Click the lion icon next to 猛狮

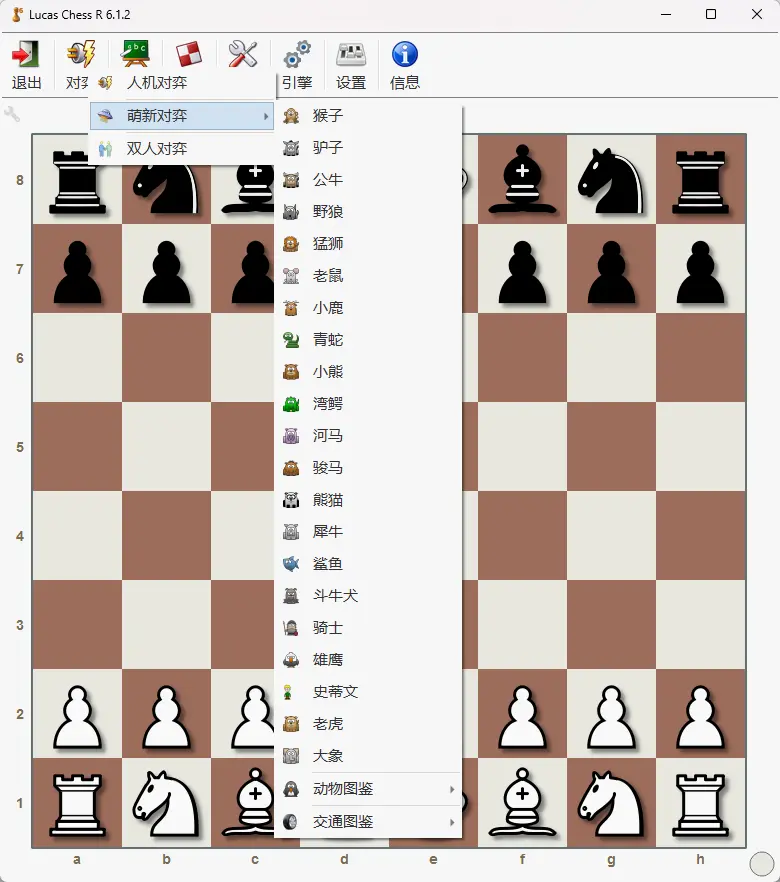click(x=291, y=244)
